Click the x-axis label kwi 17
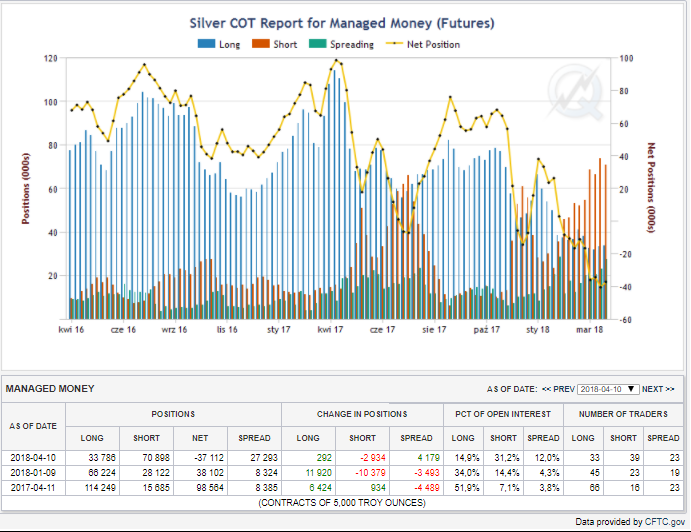The width and height of the screenshot is (691, 532). click(331, 330)
